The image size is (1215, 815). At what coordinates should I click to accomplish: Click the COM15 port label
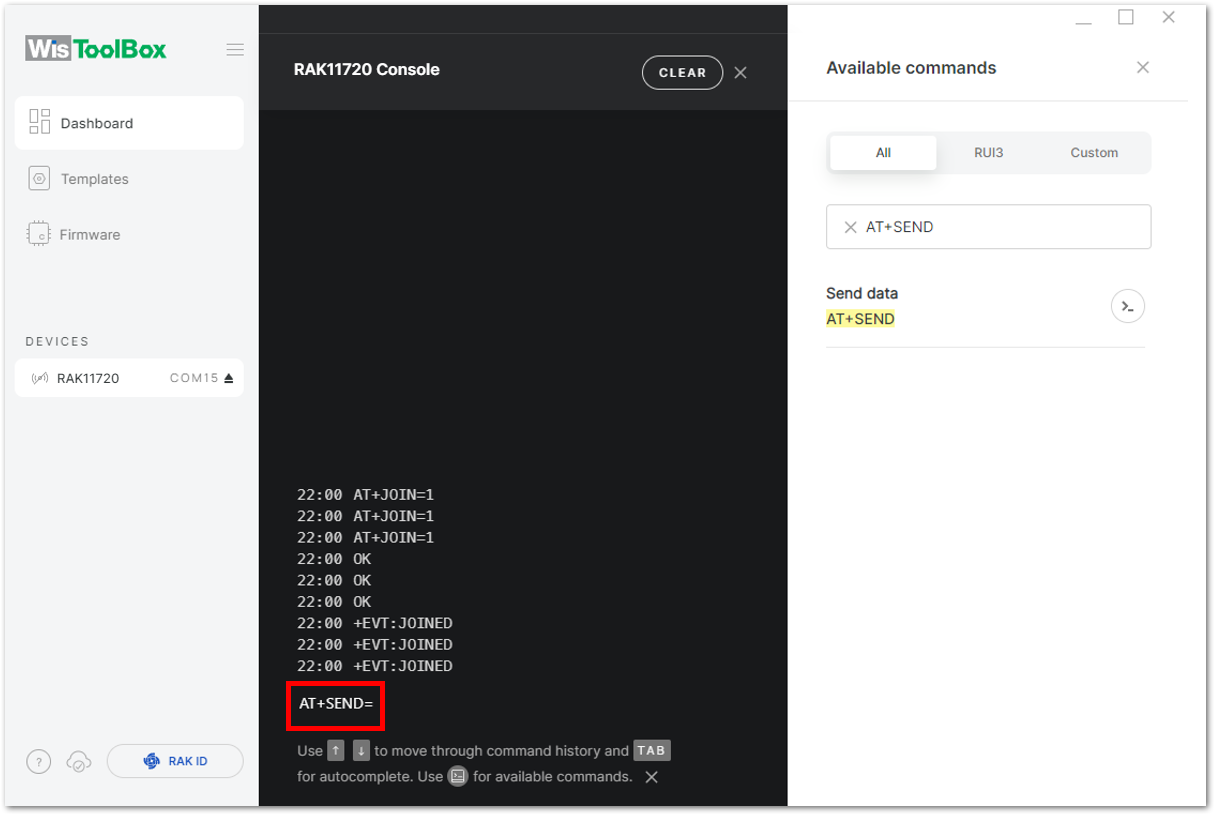194,378
